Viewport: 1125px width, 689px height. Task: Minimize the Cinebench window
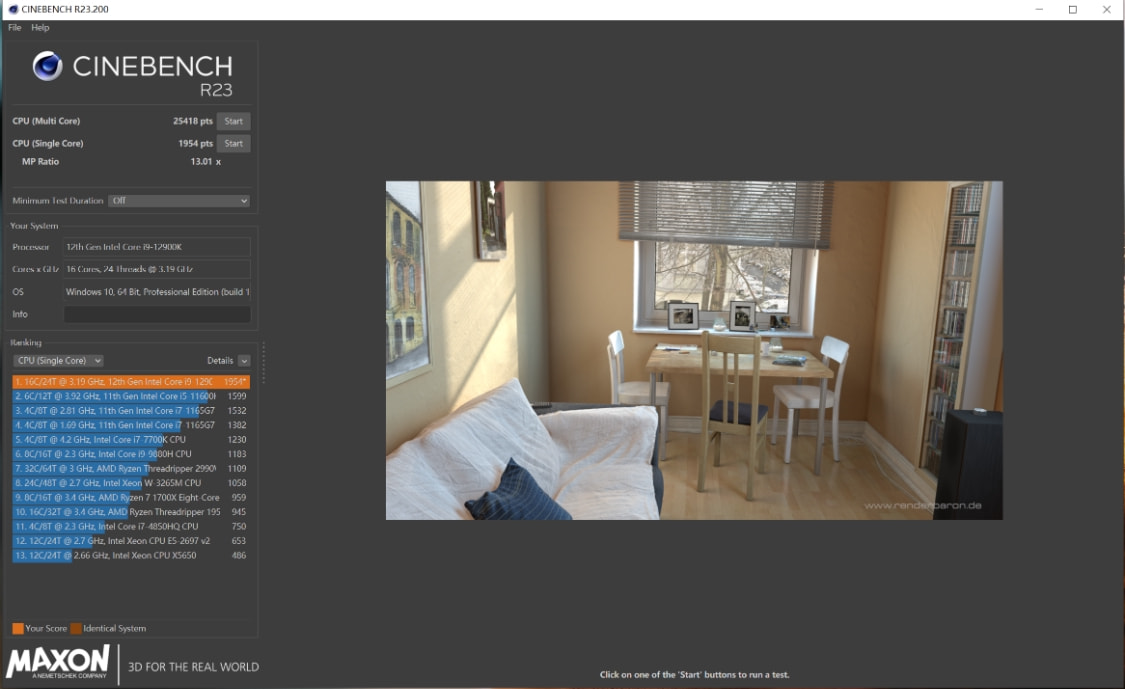(1039, 9)
